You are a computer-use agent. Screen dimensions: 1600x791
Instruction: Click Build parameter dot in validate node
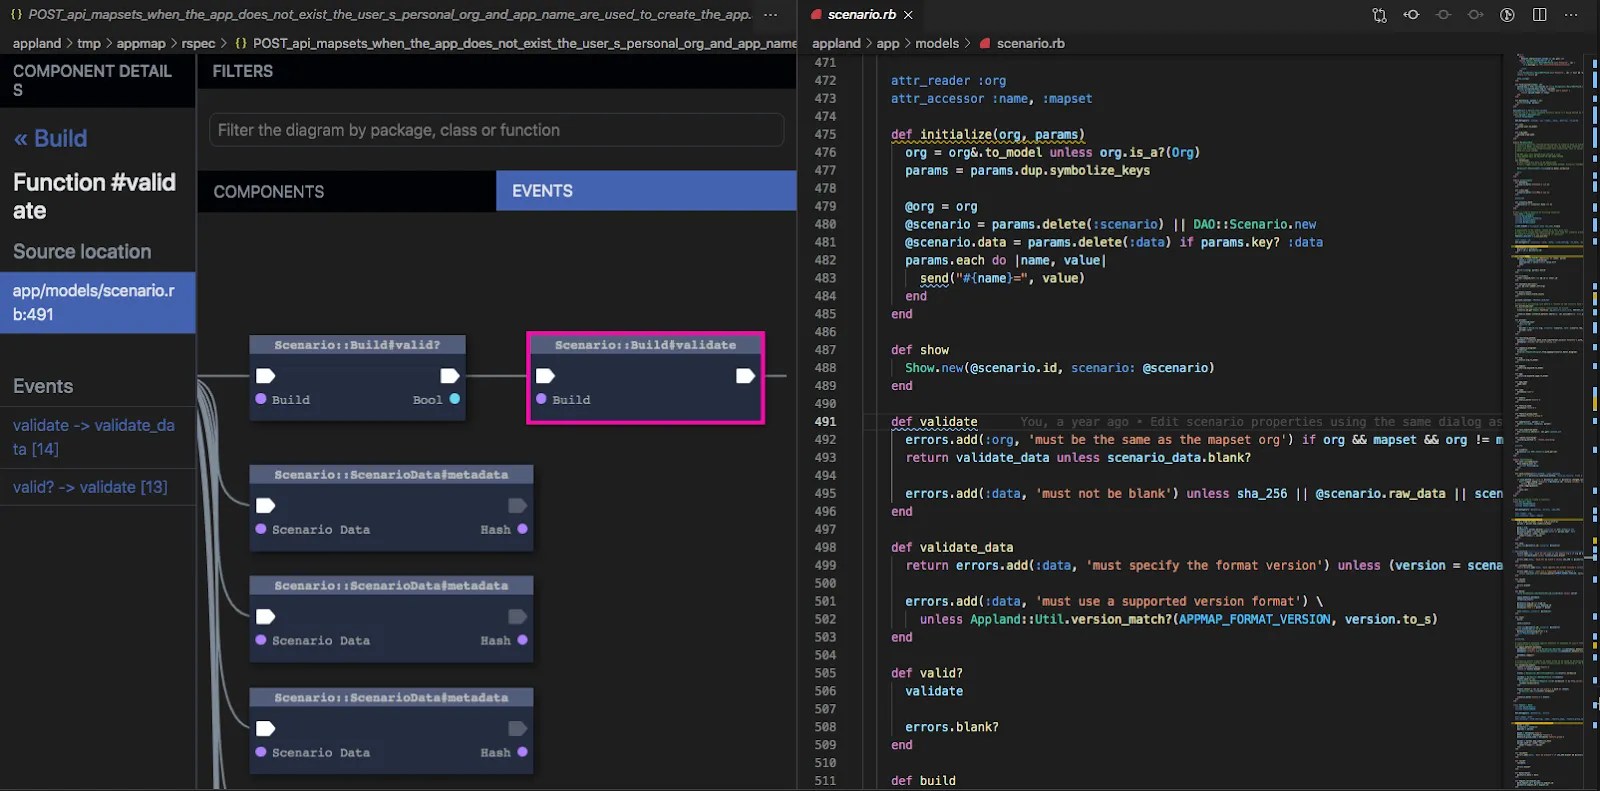click(541, 399)
